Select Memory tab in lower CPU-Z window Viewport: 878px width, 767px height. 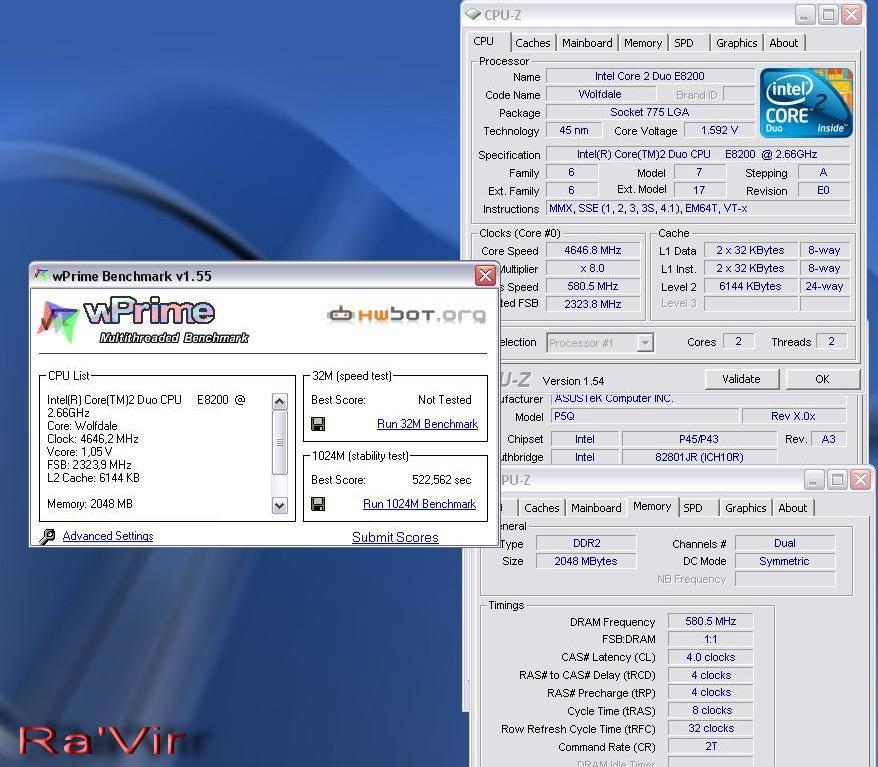pos(652,506)
